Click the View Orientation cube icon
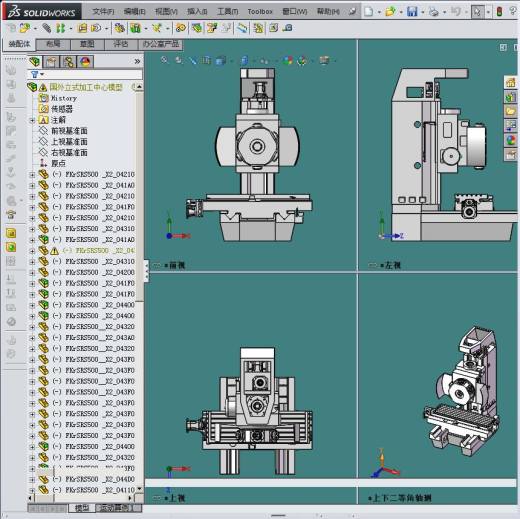The height and width of the screenshot is (519, 520). click(220, 61)
